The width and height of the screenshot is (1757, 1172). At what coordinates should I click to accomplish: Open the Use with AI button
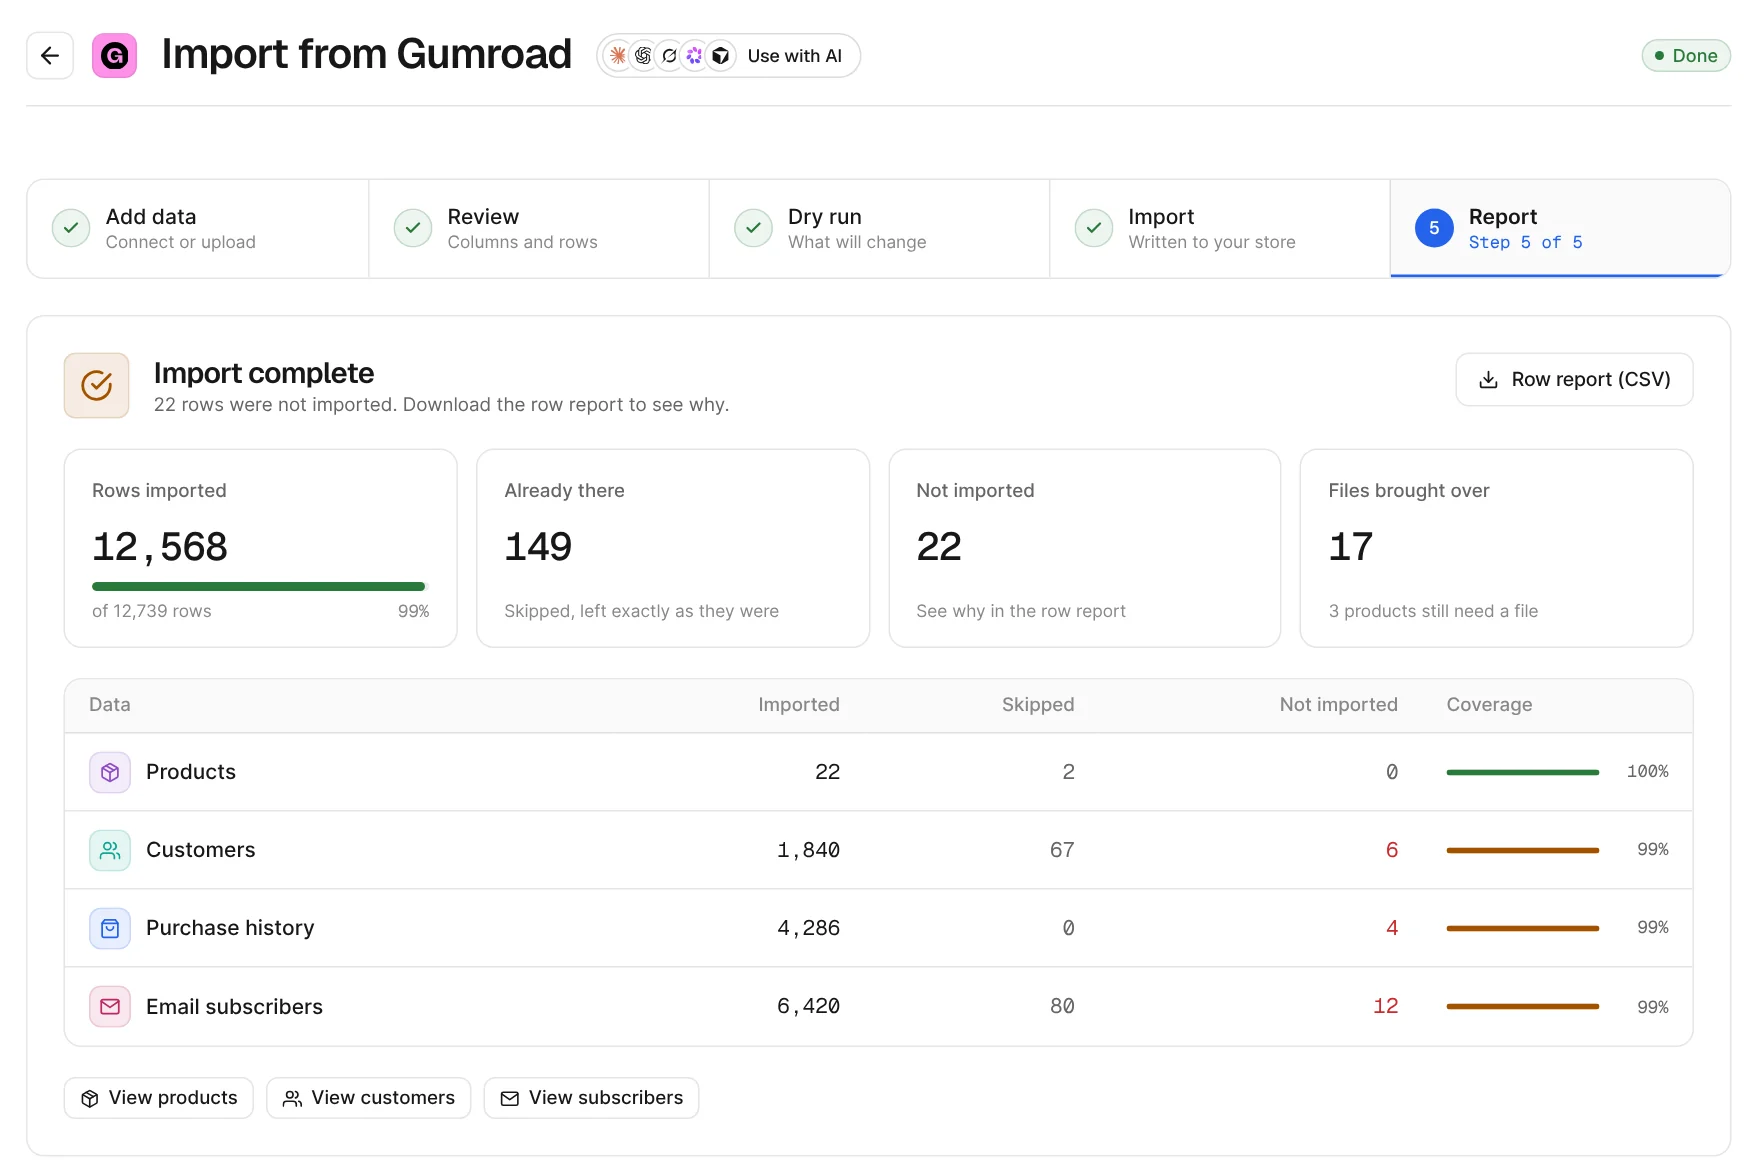click(728, 56)
